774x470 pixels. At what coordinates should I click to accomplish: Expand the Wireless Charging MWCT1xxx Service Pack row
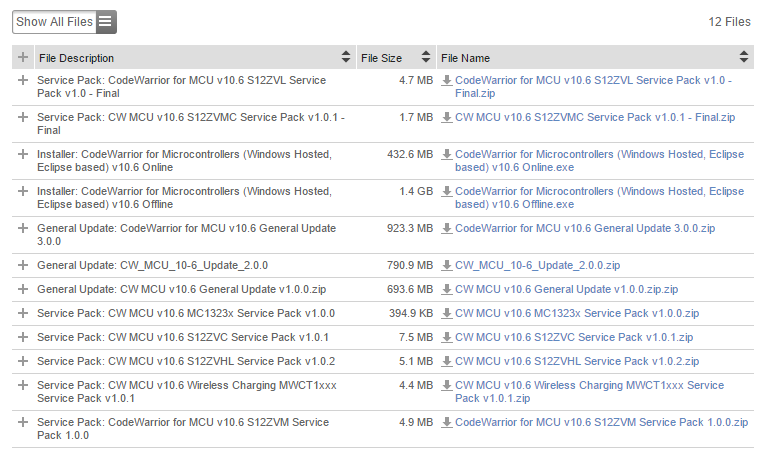[23, 385]
